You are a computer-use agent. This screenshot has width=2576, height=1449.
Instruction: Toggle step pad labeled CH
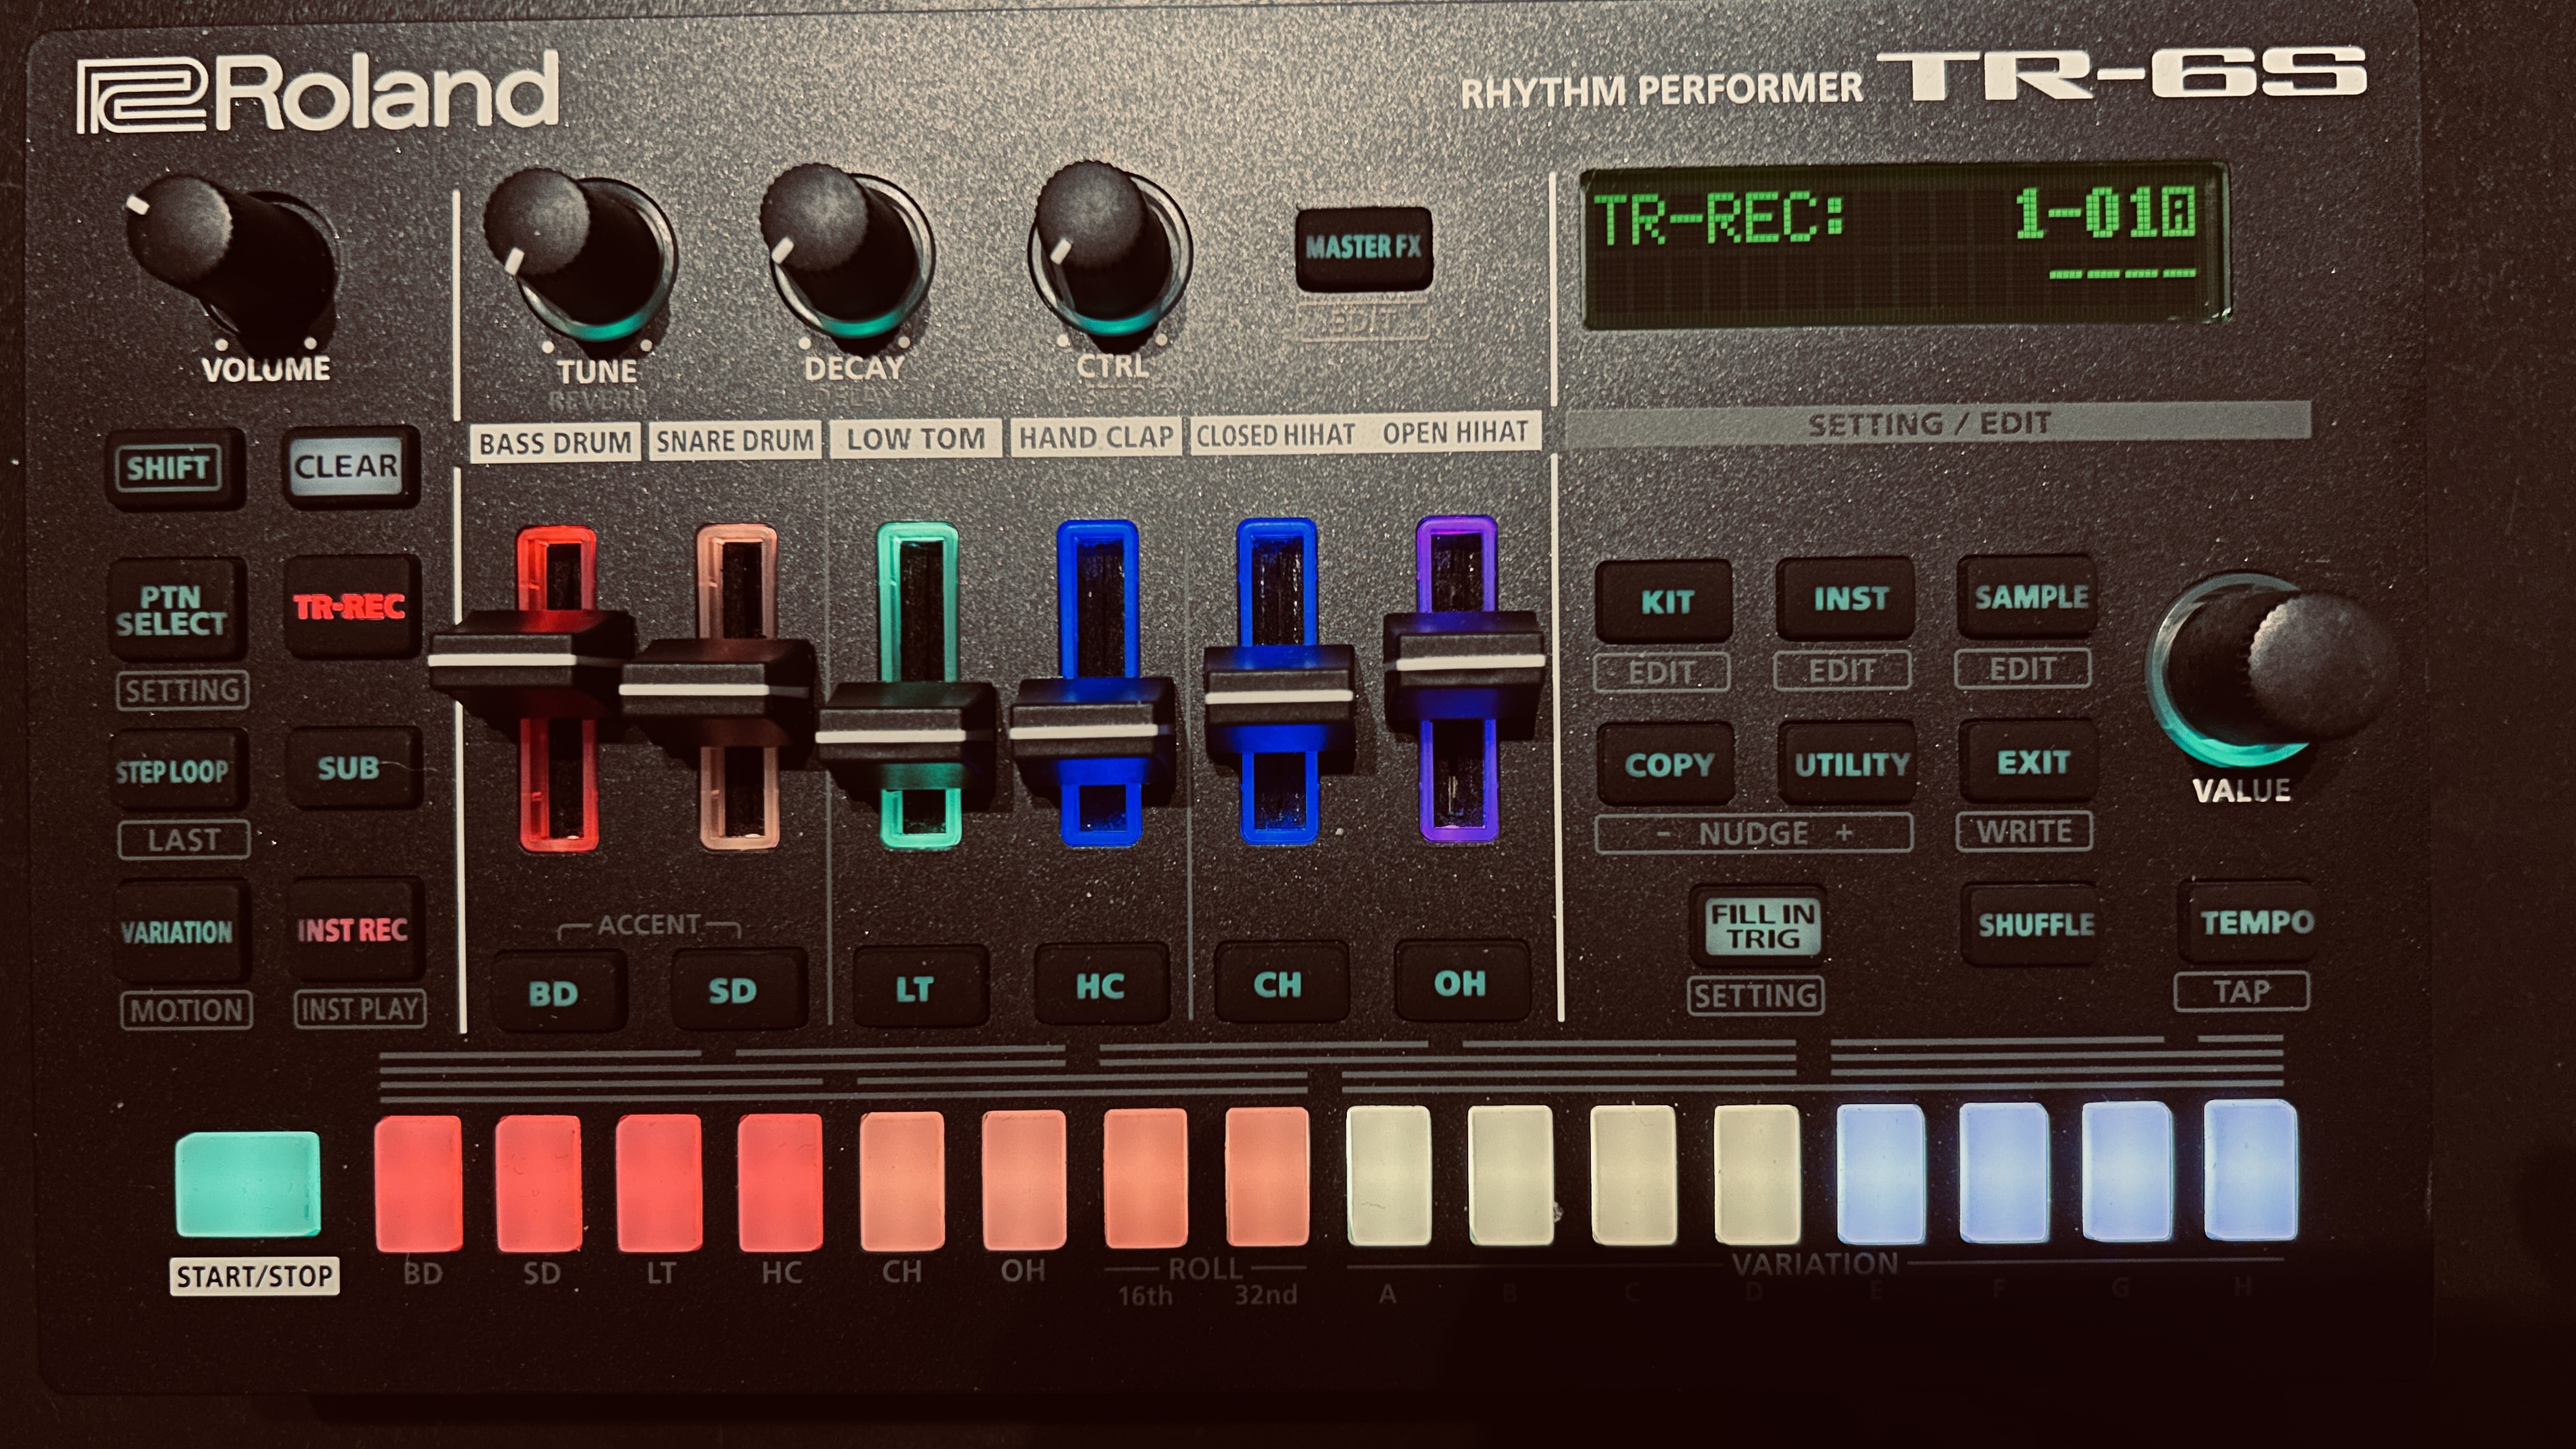pos(902,1180)
